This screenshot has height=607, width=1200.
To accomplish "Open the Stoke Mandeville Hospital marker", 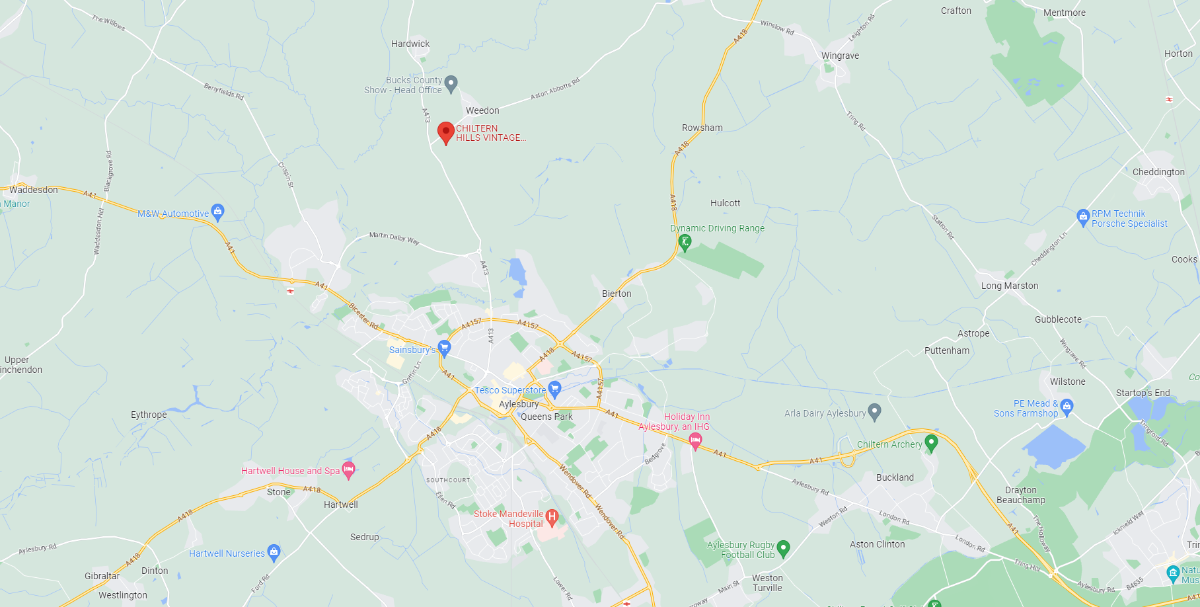I will click(551, 516).
